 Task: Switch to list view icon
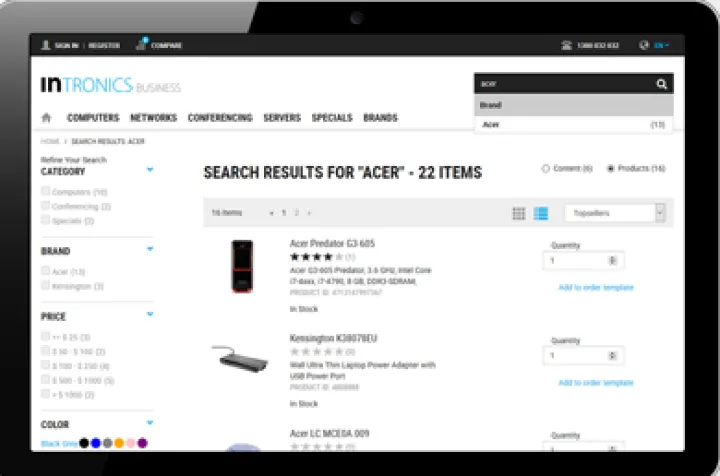point(540,213)
